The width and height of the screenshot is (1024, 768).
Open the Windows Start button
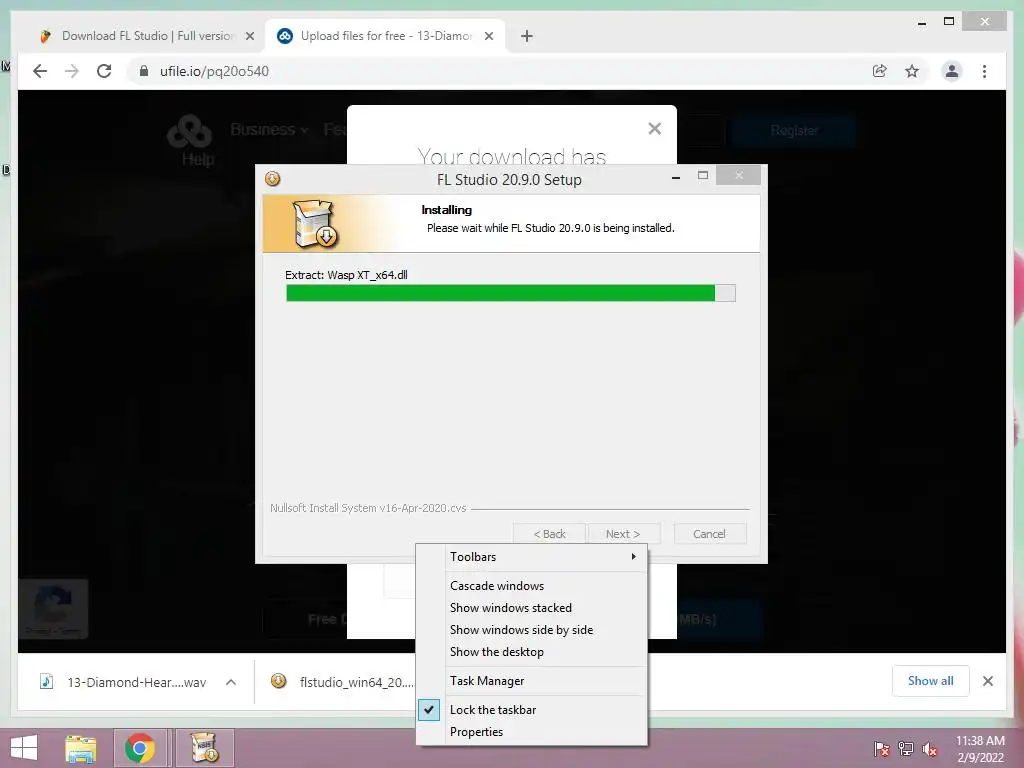[x=24, y=748]
